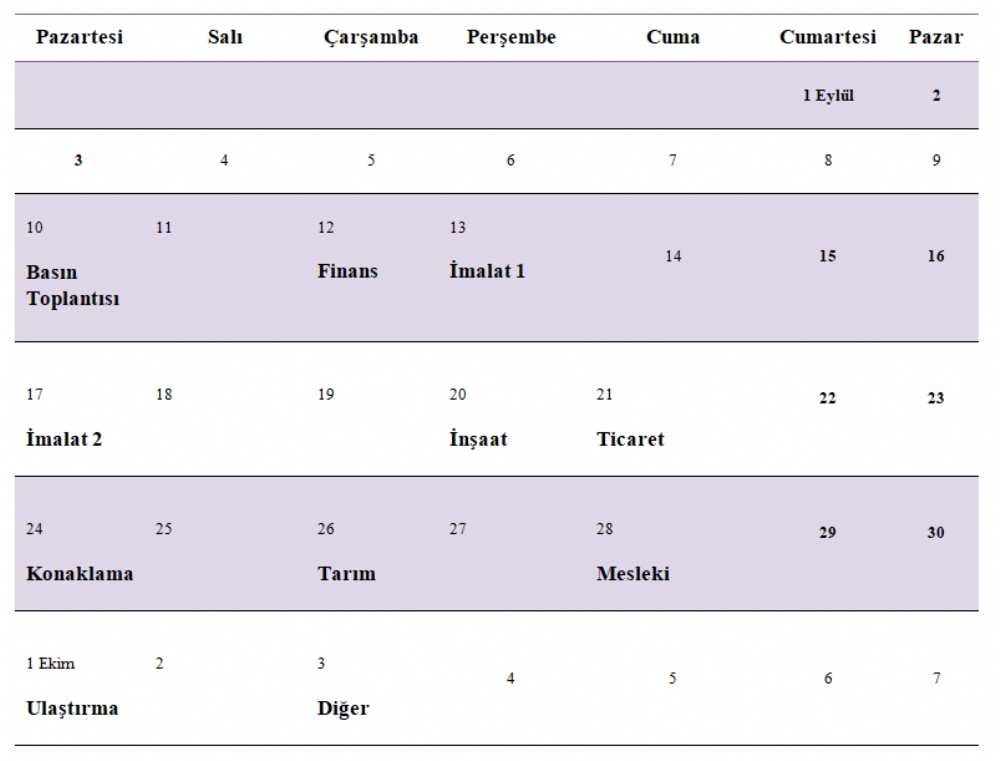Click the Tarım event entry
Screen dimensions: 1000x761
point(346,574)
